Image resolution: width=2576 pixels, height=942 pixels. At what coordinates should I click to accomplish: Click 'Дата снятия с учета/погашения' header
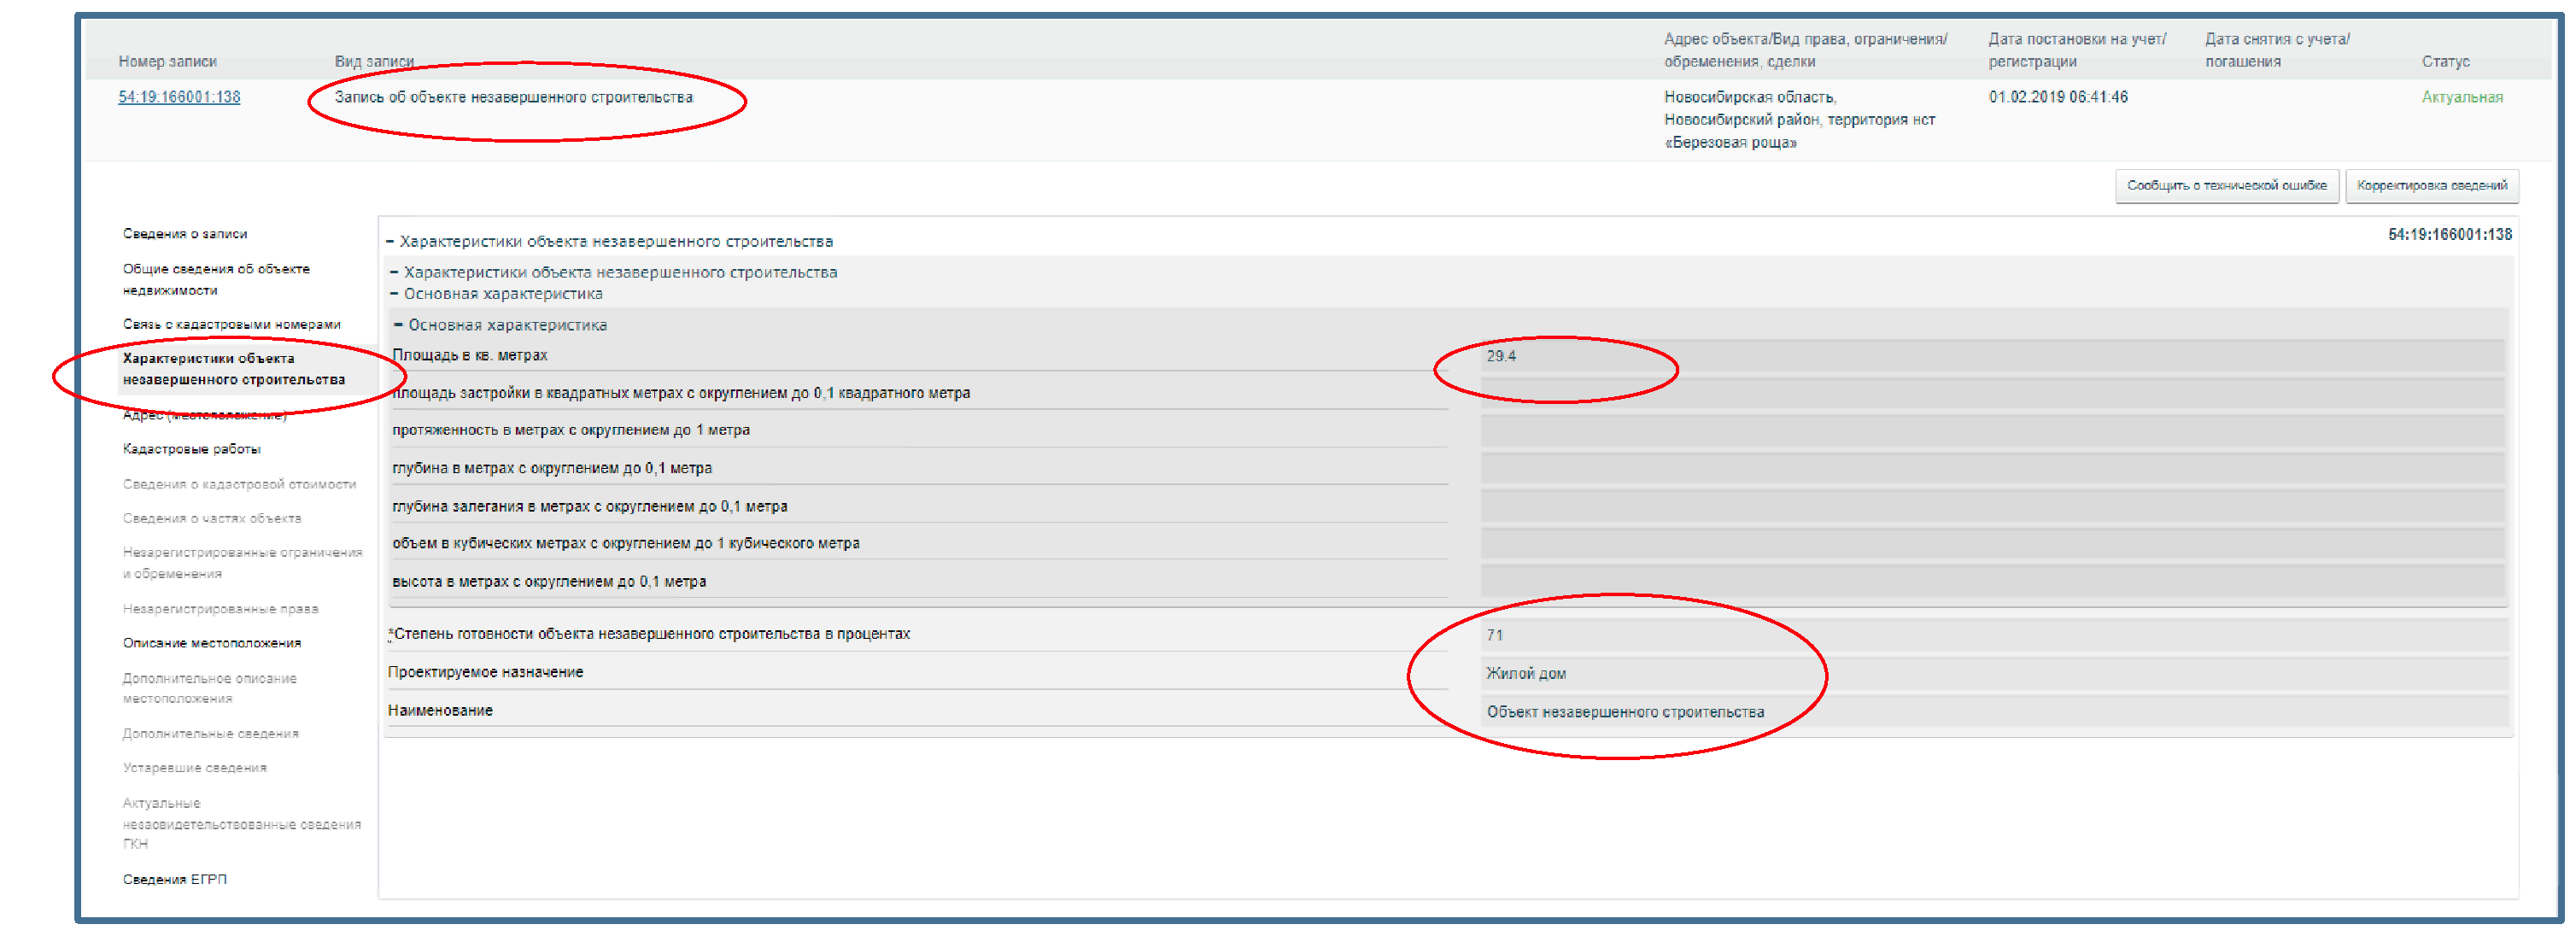click(2278, 50)
